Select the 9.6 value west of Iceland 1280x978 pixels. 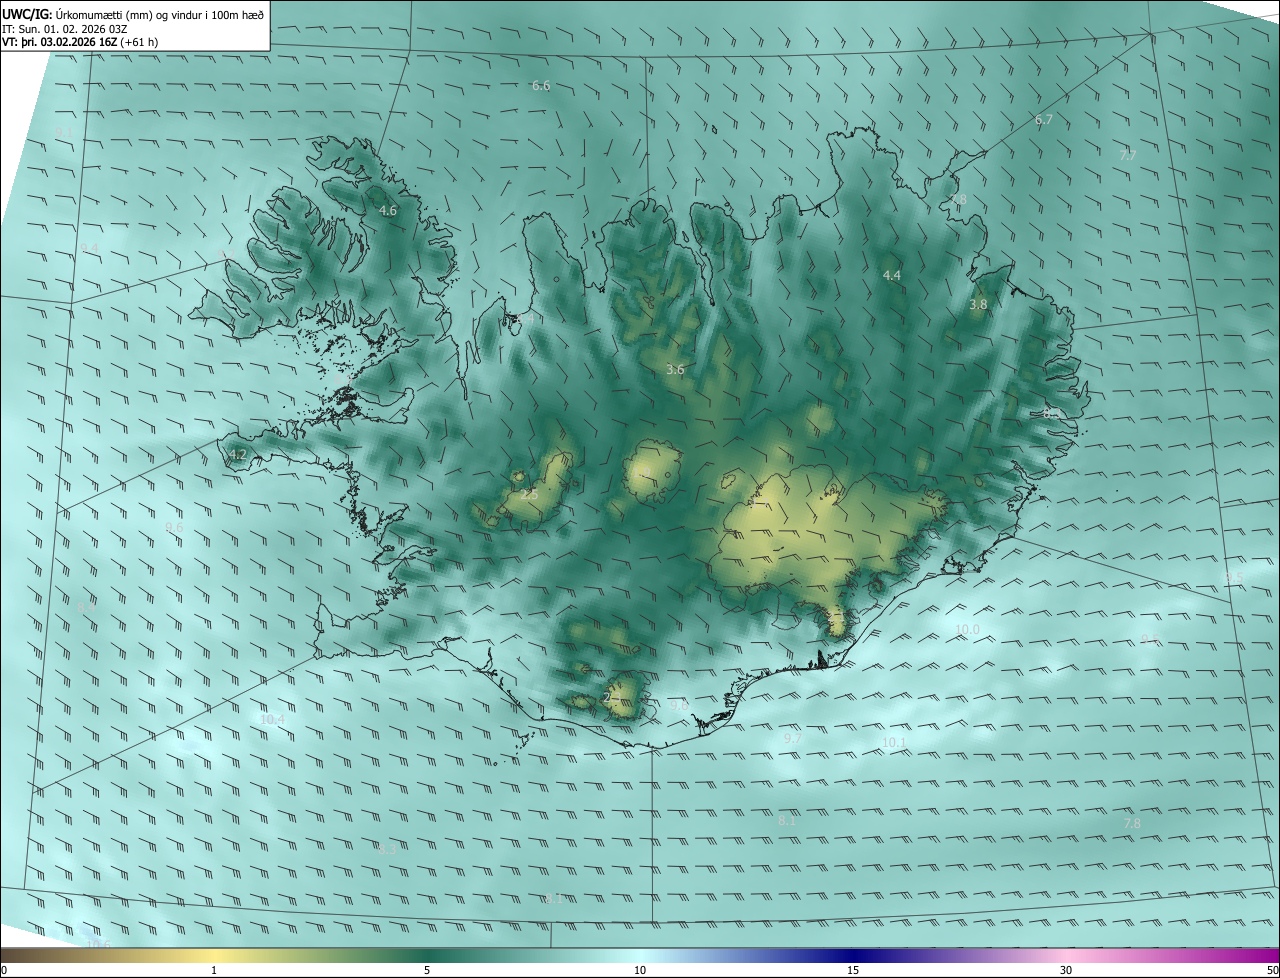174,528
